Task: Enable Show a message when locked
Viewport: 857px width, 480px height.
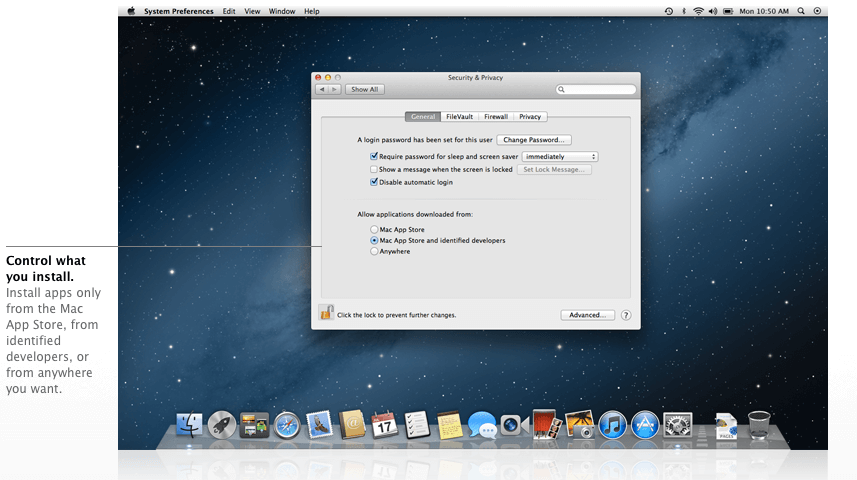Action: coord(374,169)
